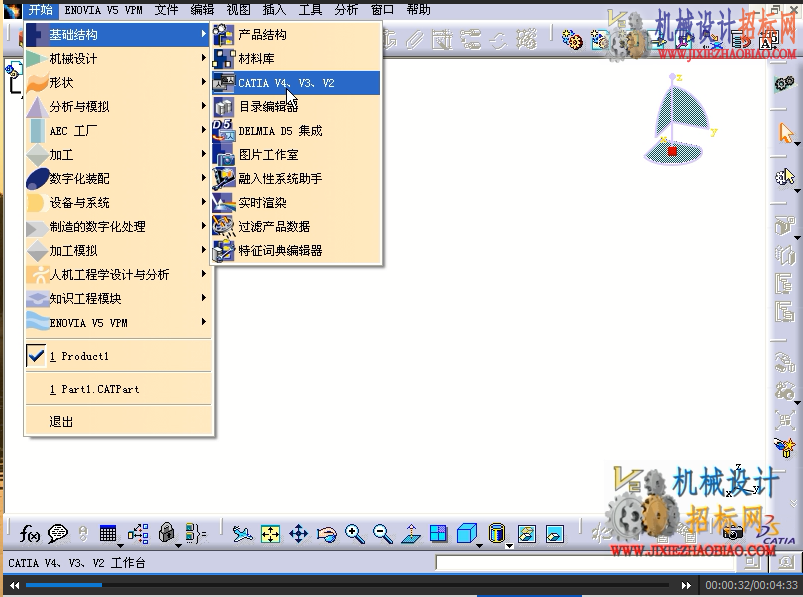
Task: Click the product structure tree node icon
Action: pyautogui.click(x=13, y=69)
